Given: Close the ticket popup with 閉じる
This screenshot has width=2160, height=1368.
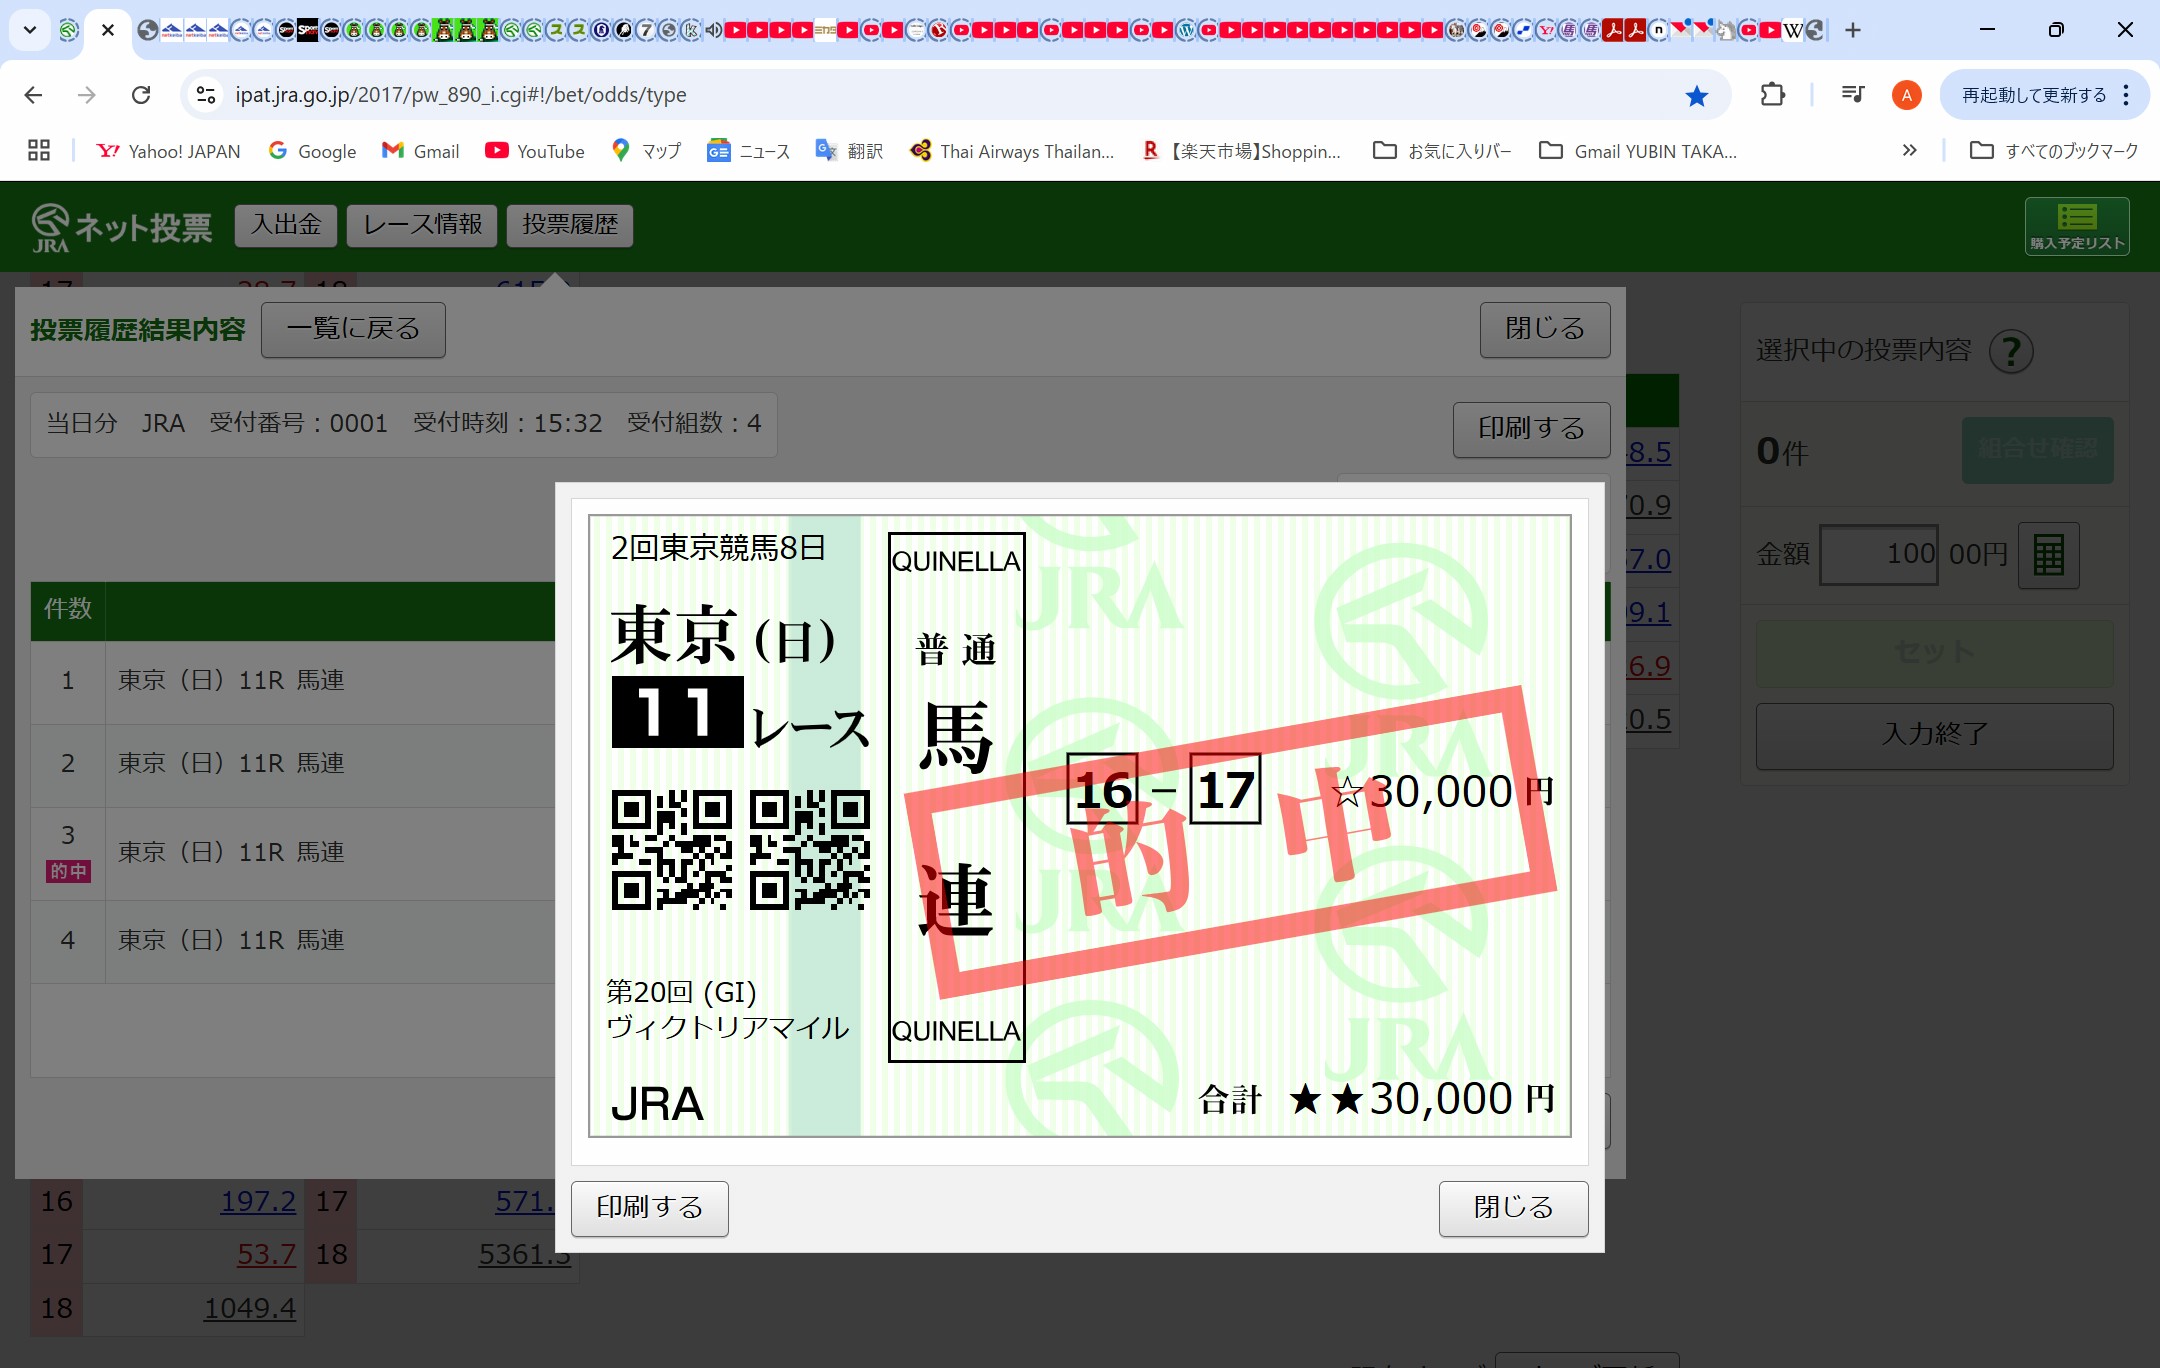Looking at the screenshot, I should (1513, 1208).
